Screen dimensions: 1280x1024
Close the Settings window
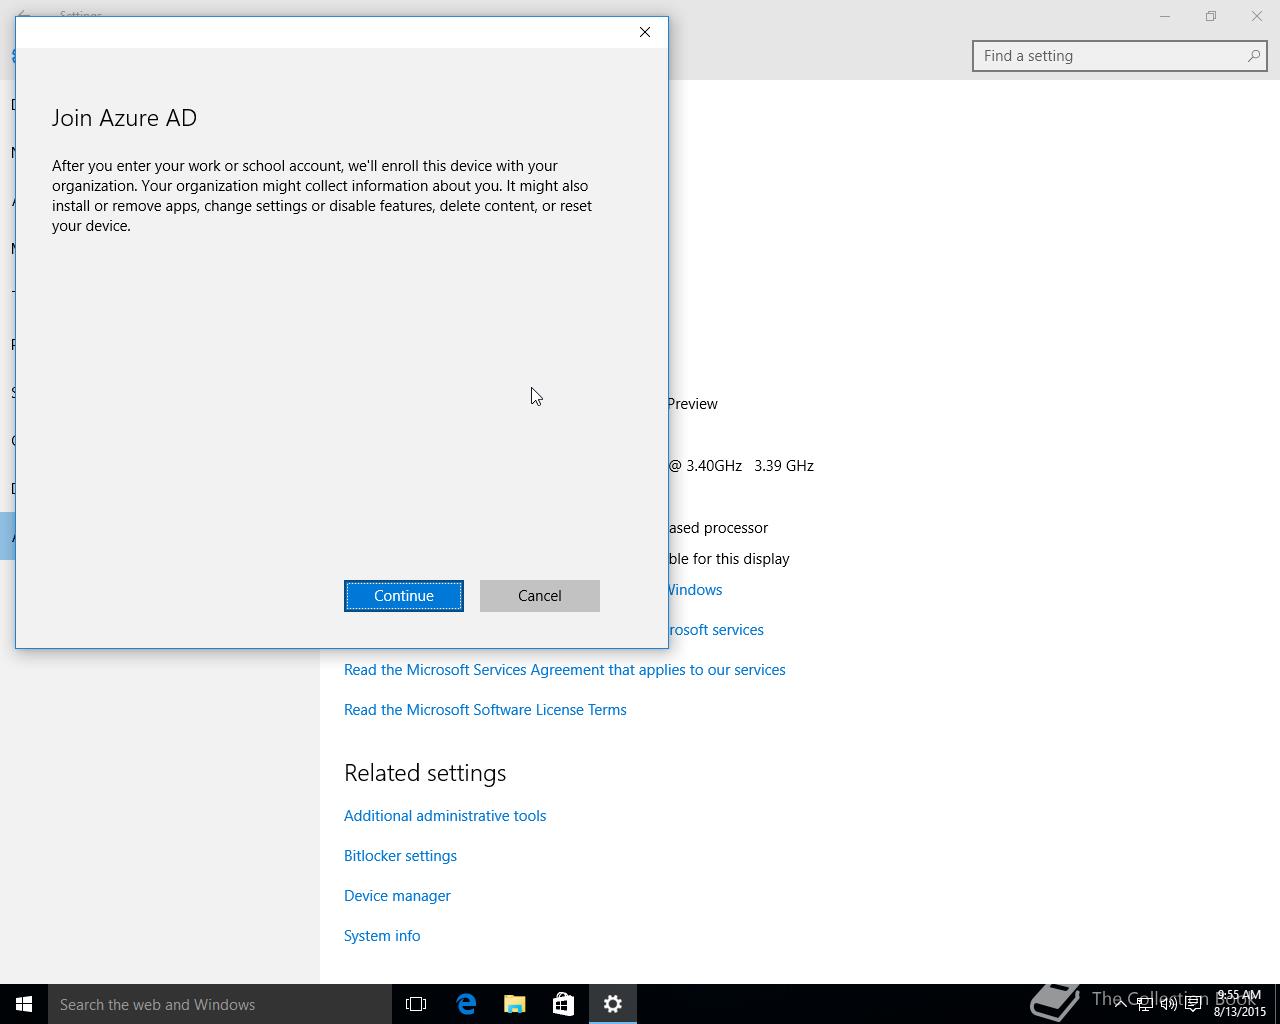coord(1257,16)
